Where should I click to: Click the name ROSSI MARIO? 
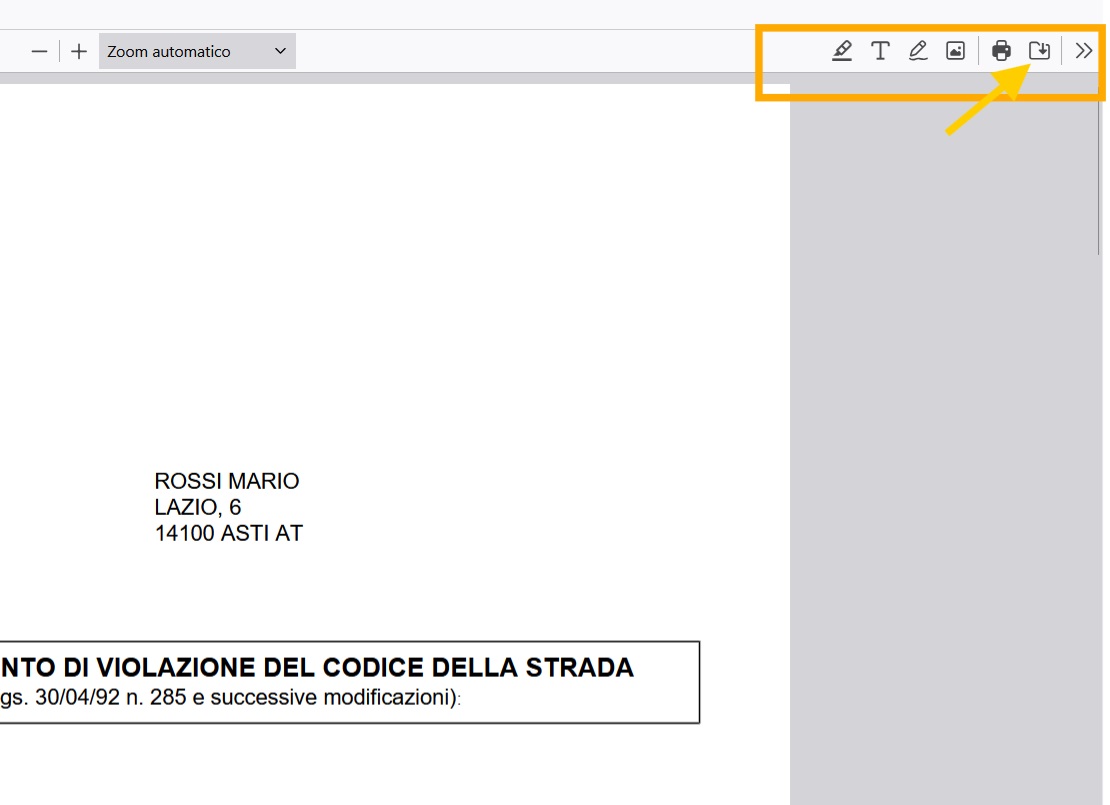point(227,481)
